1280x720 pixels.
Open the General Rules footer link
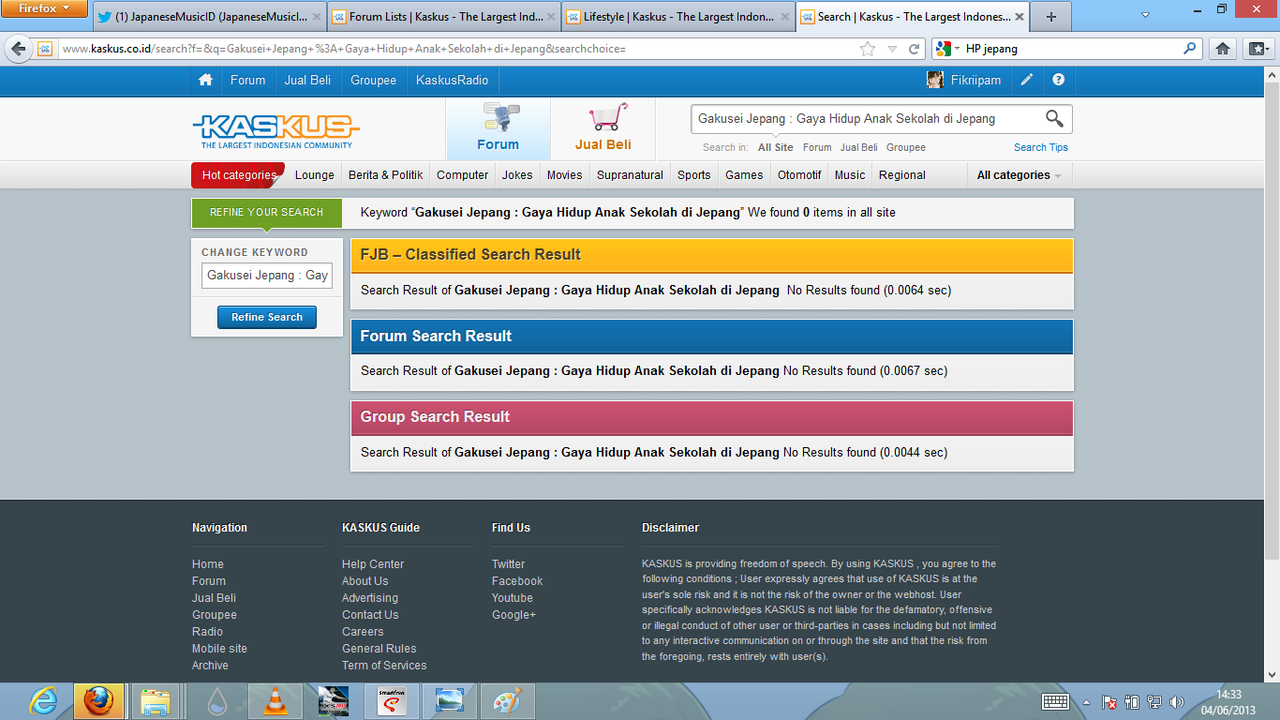coord(379,648)
